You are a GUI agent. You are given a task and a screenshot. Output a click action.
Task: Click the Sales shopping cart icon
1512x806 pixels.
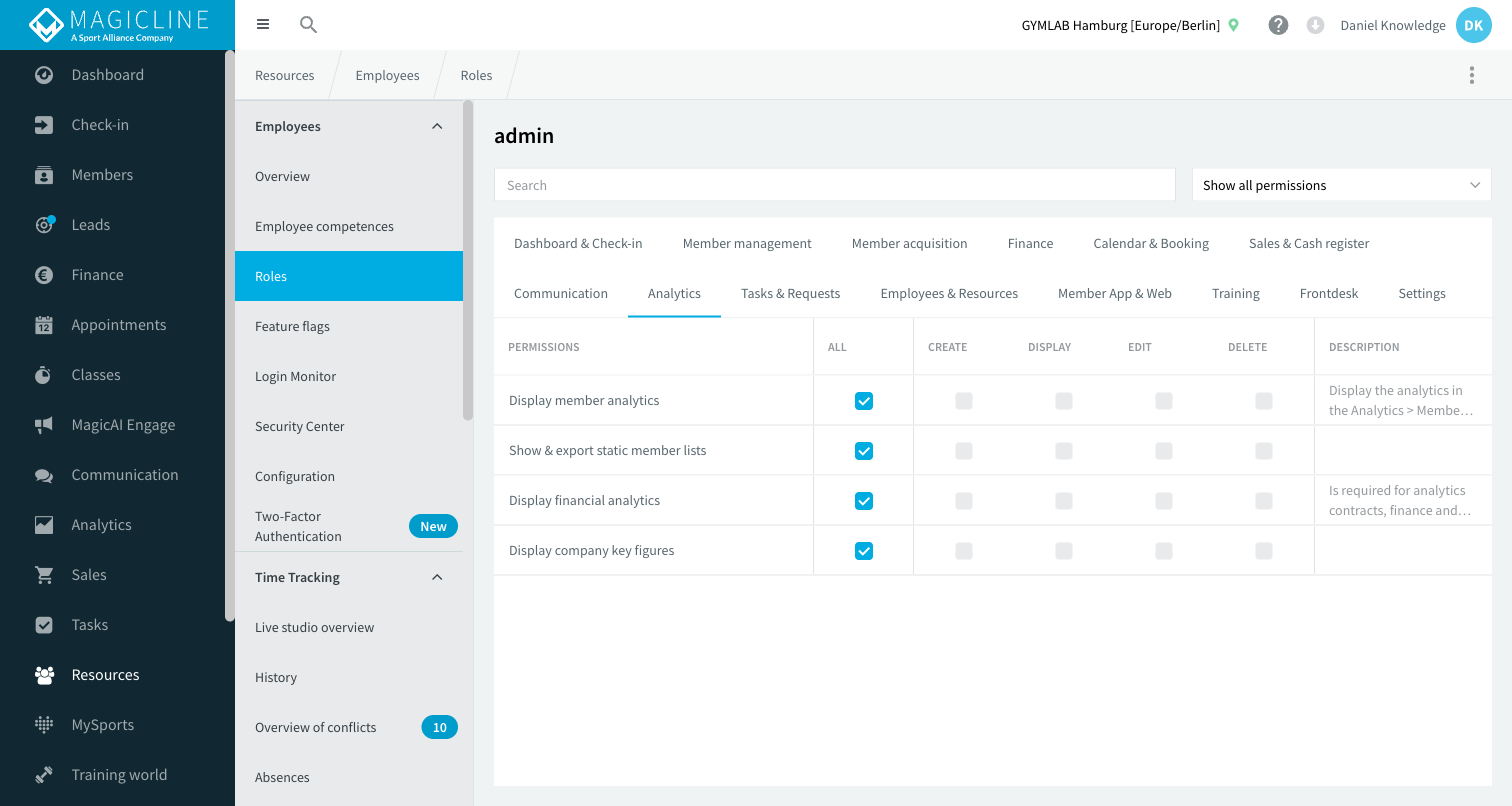point(44,575)
